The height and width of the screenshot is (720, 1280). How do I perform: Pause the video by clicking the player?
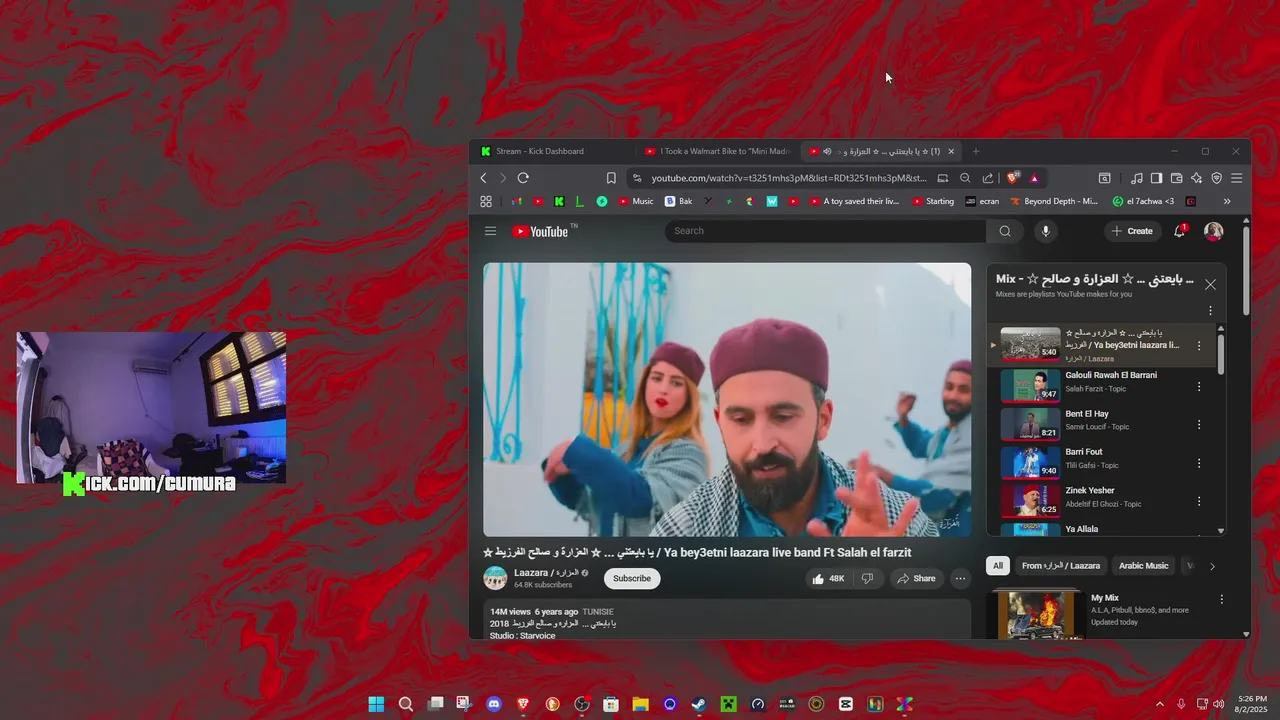tap(727, 400)
